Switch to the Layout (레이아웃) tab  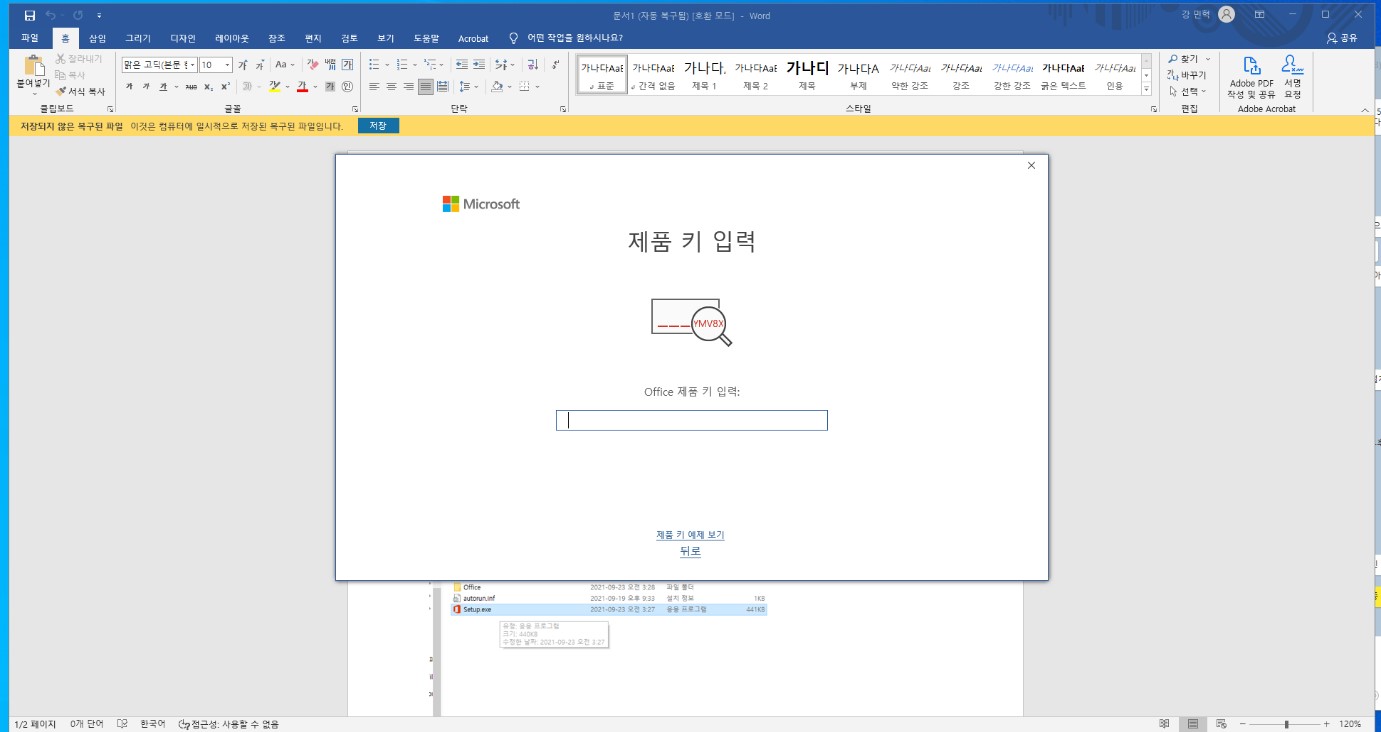(x=232, y=38)
